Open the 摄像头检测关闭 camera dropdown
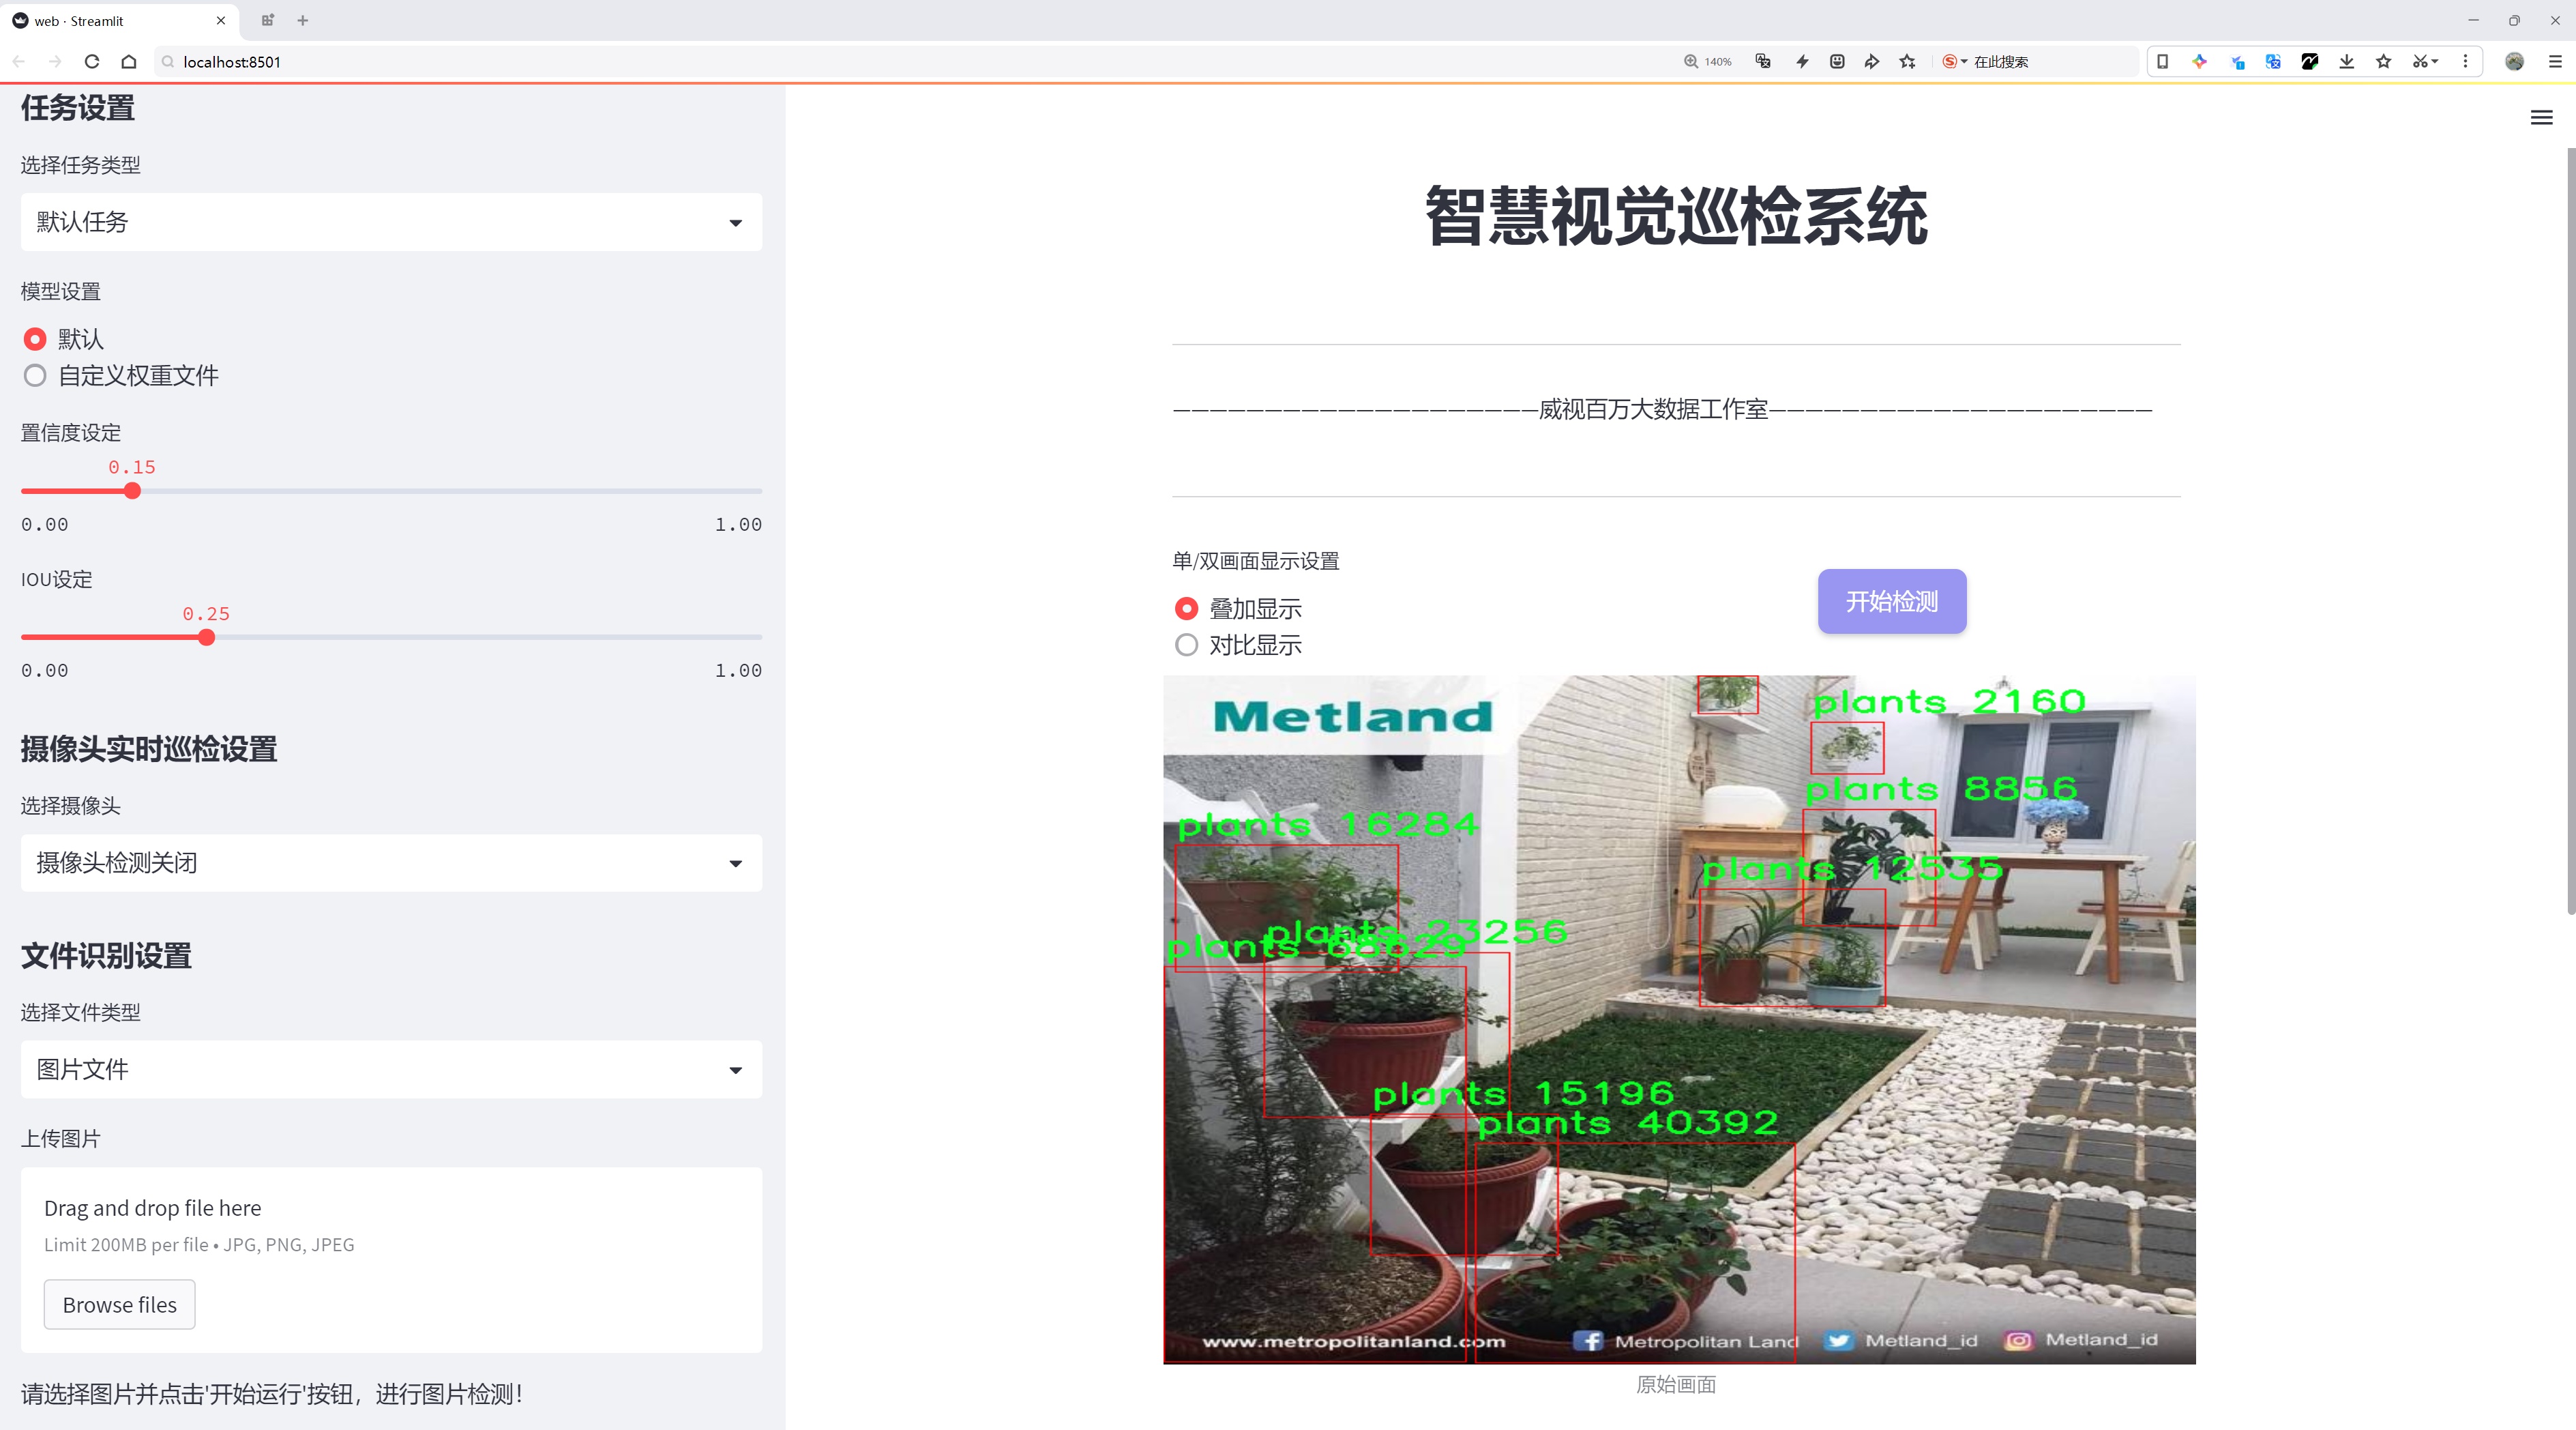The image size is (2576, 1430). click(391, 863)
